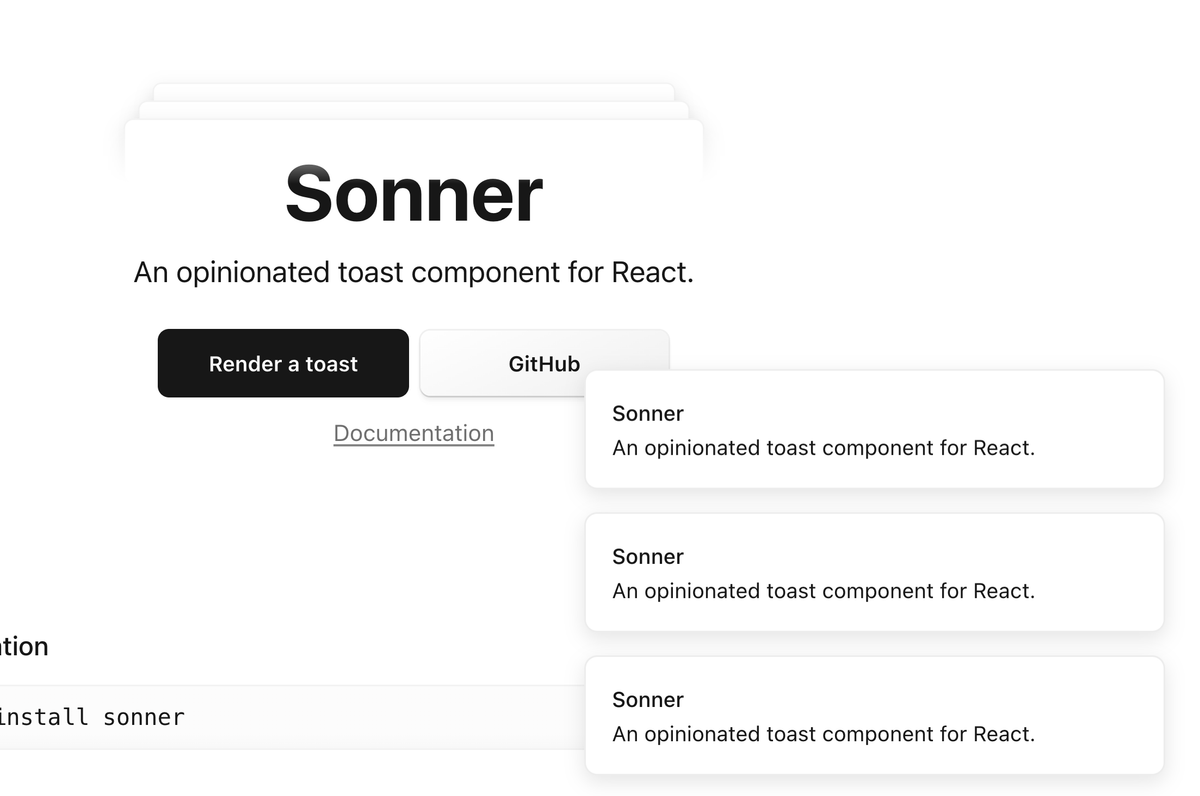Click the "Render a toast" button

coord(283,364)
